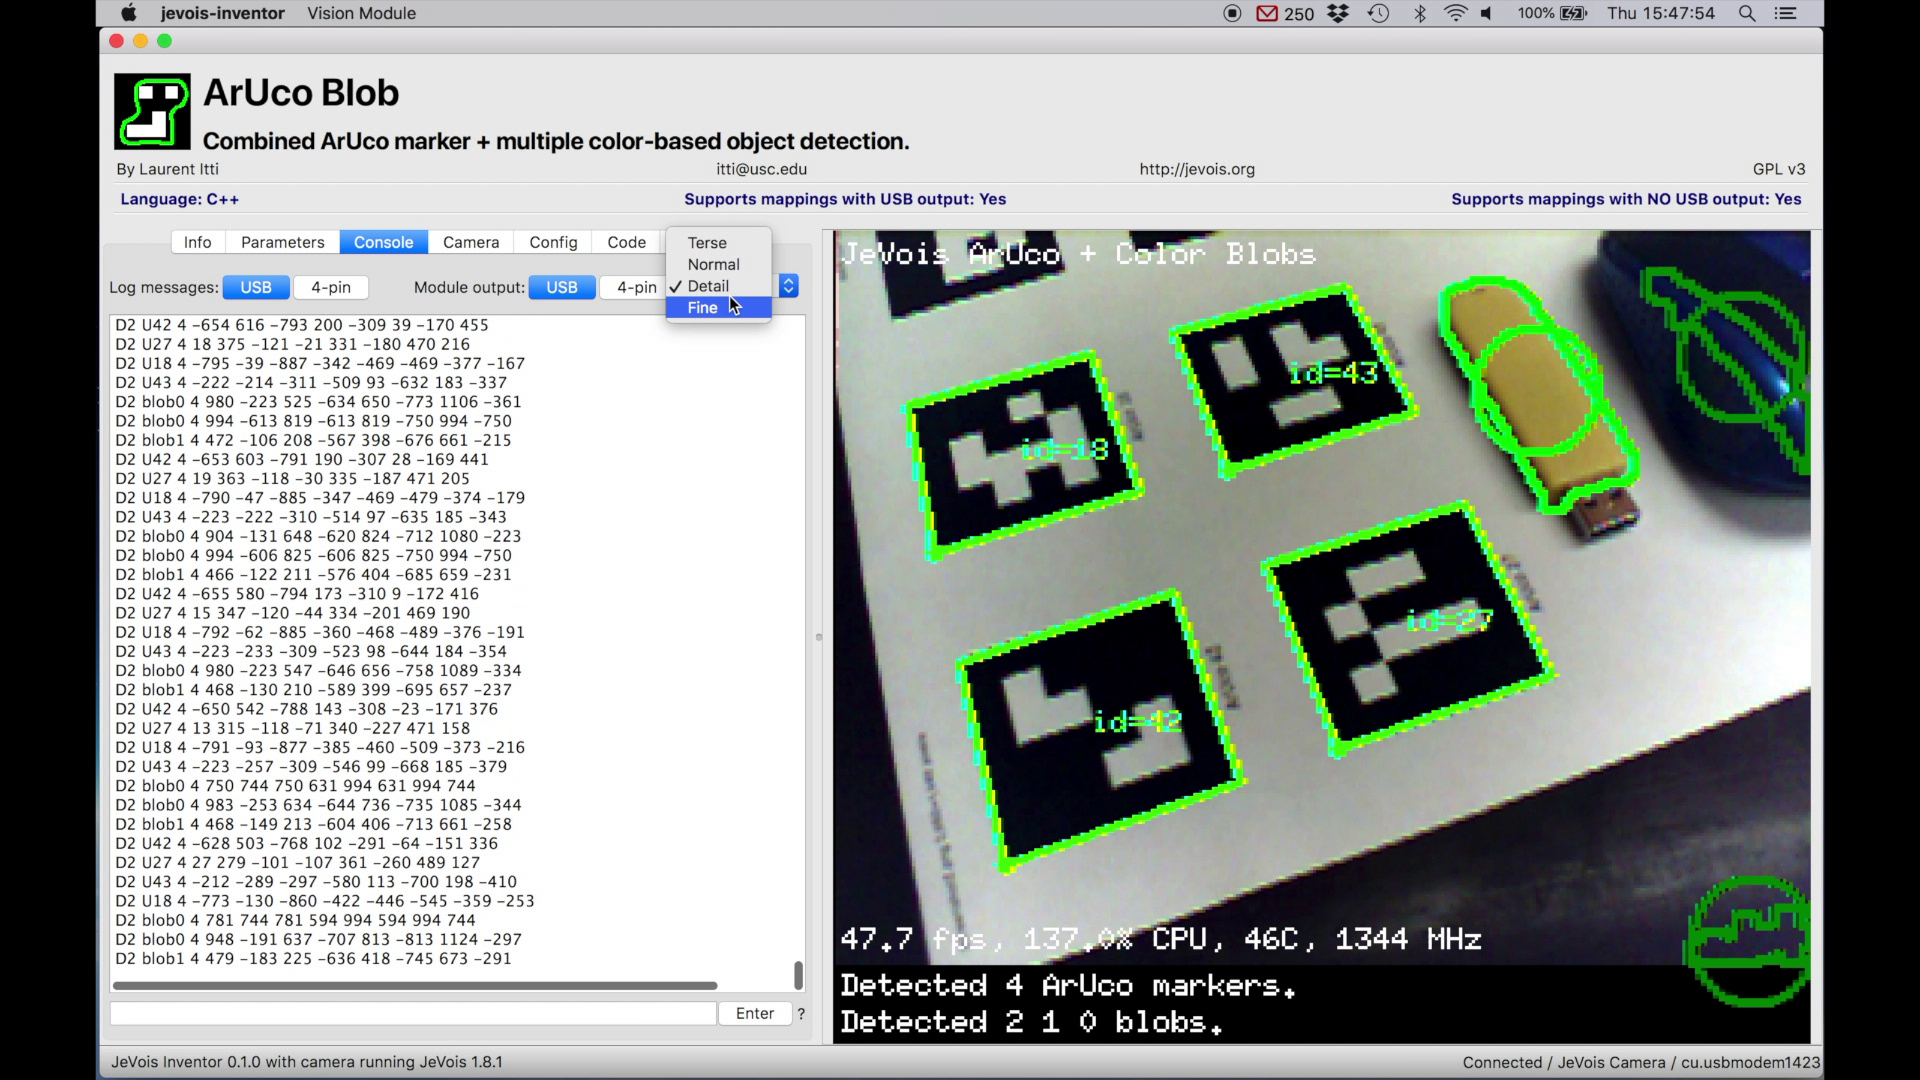Click the '47.7 fps' stats overlay text

[1161, 940]
